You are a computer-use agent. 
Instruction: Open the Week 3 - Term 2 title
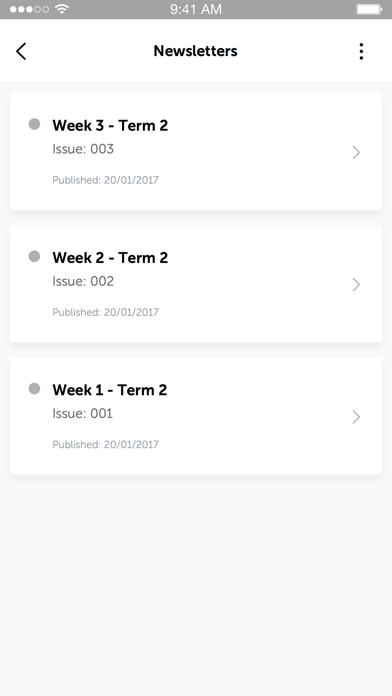tap(110, 126)
